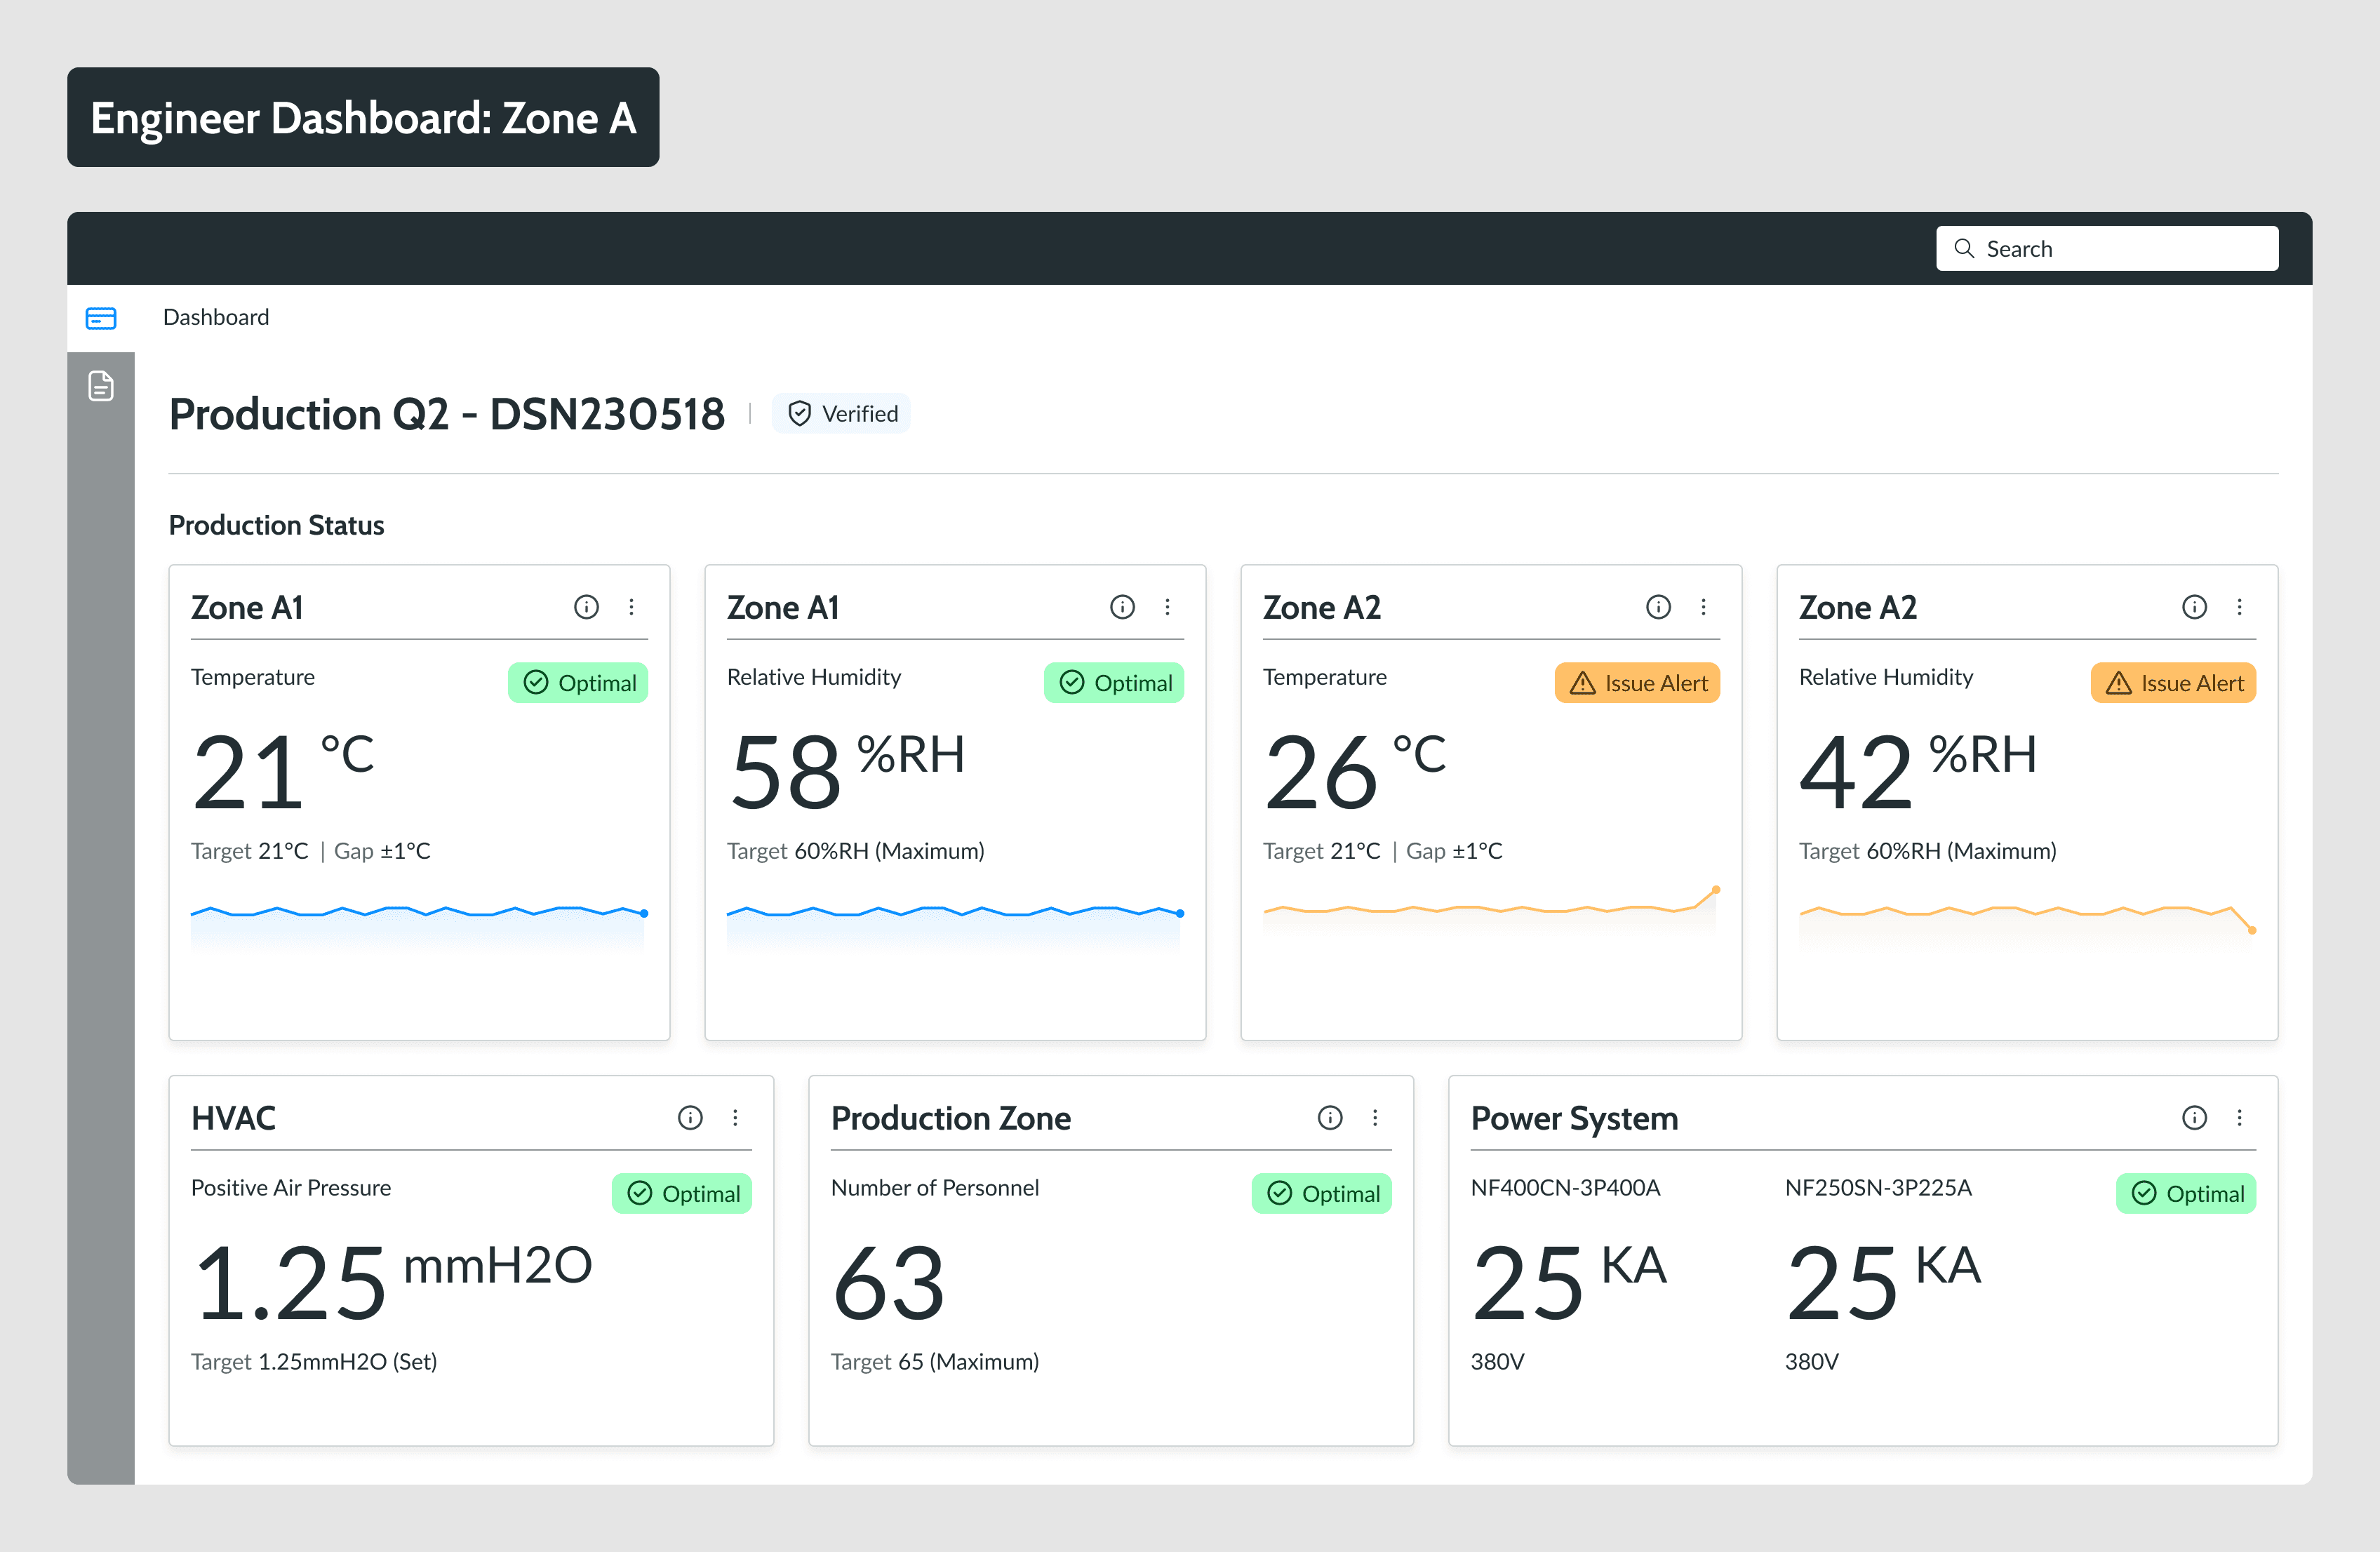Open Production Zone three-dot menu
The height and width of the screenshot is (1552, 2380).
[1375, 1118]
